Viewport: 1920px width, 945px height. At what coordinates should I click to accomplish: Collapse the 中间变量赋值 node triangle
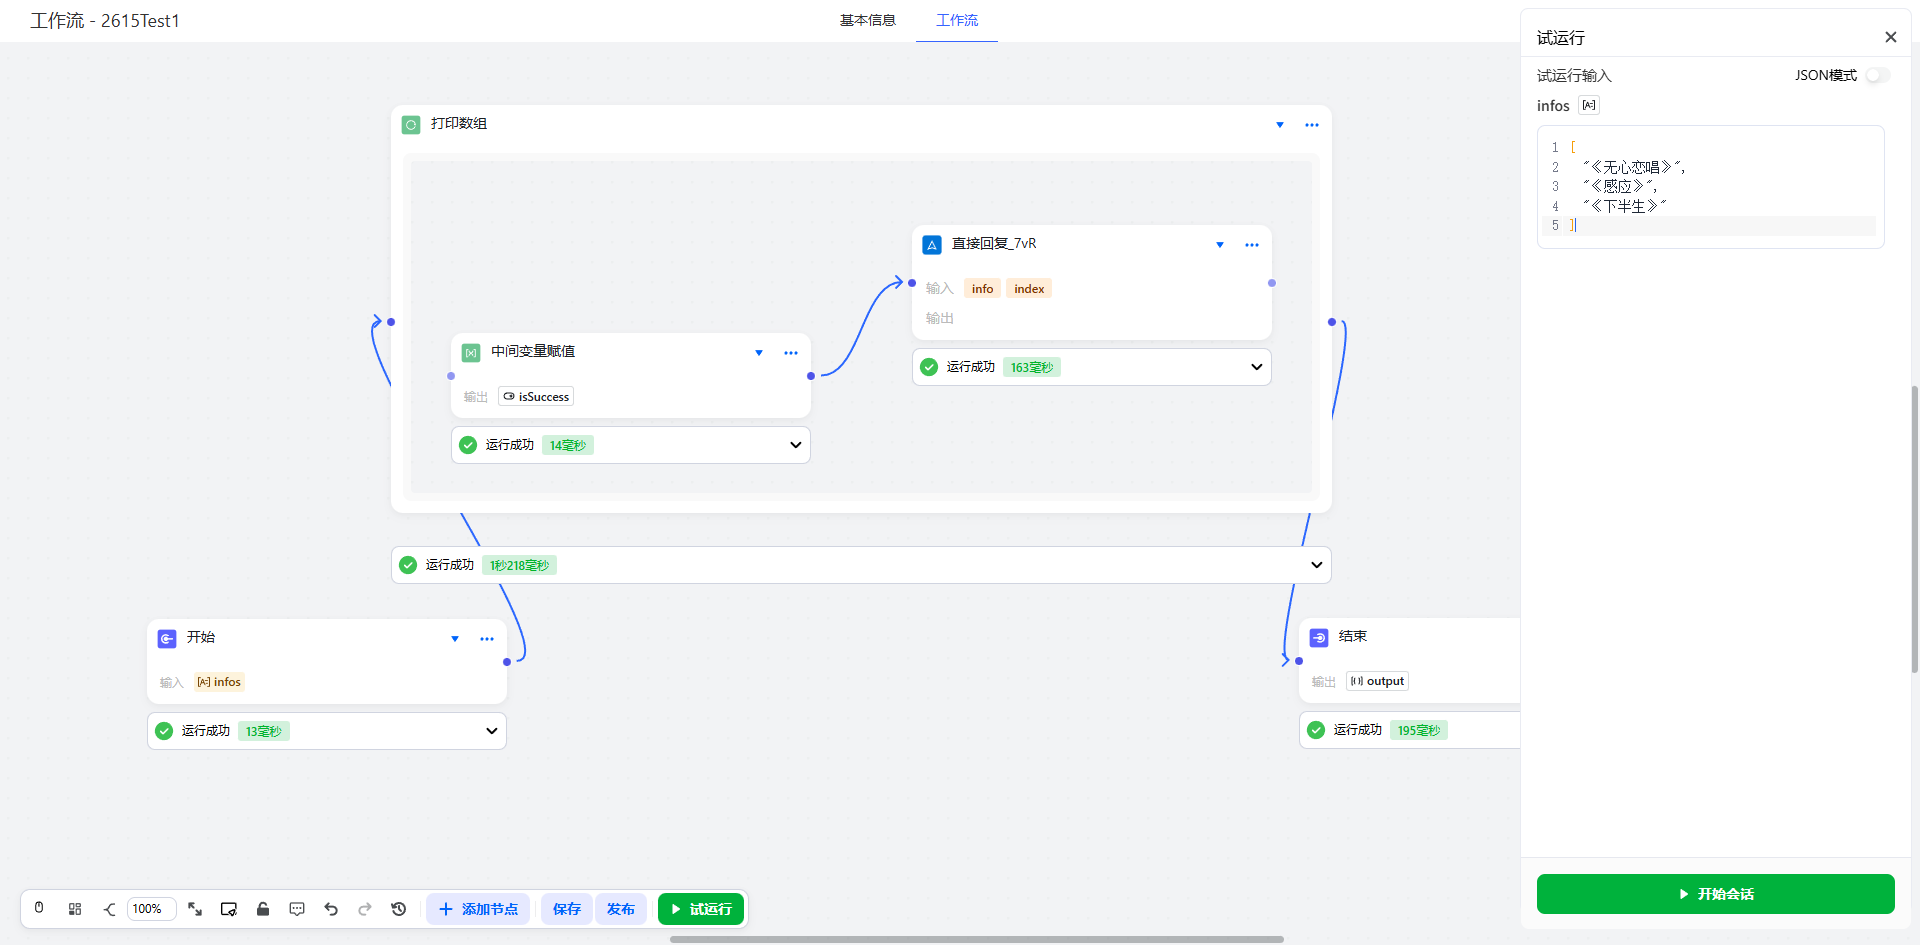point(759,353)
